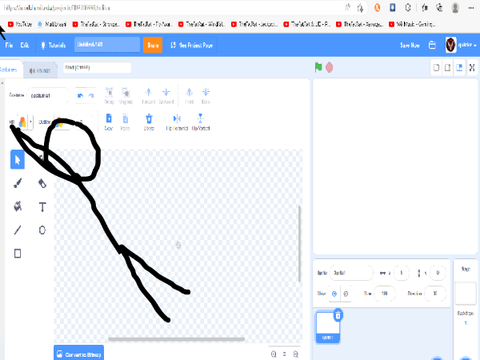Image resolution: width=480 pixels, height=360 pixels.
Task: Switch to the Sounds tab
Action: coord(40,70)
